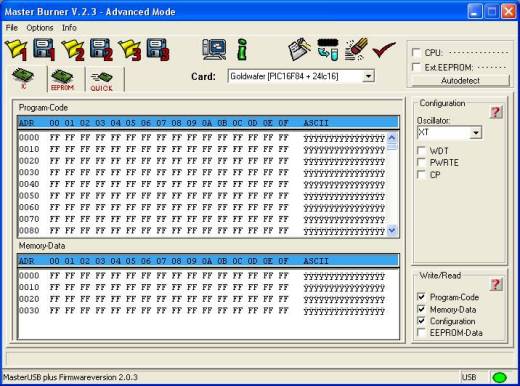Click the USB label in status bar
Screen dimensions: 520x386
point(469,377)
